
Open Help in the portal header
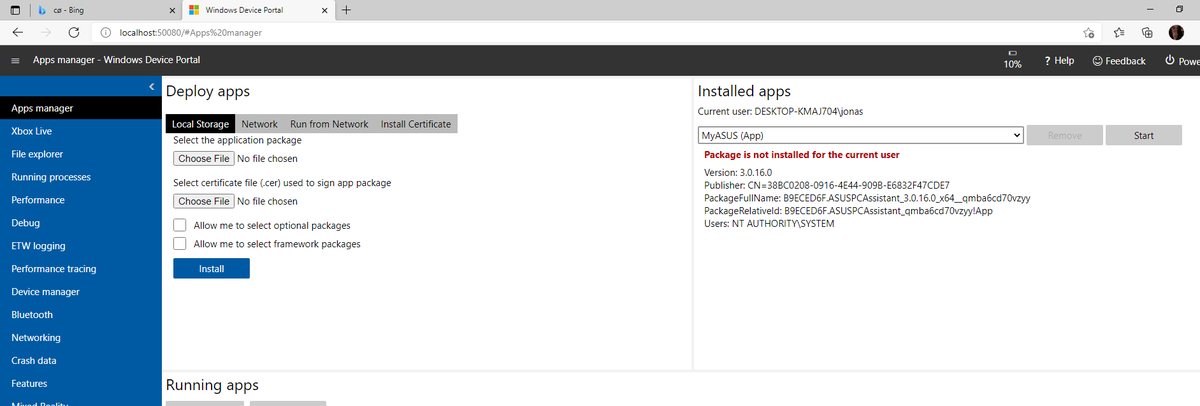pos(1058,61)
